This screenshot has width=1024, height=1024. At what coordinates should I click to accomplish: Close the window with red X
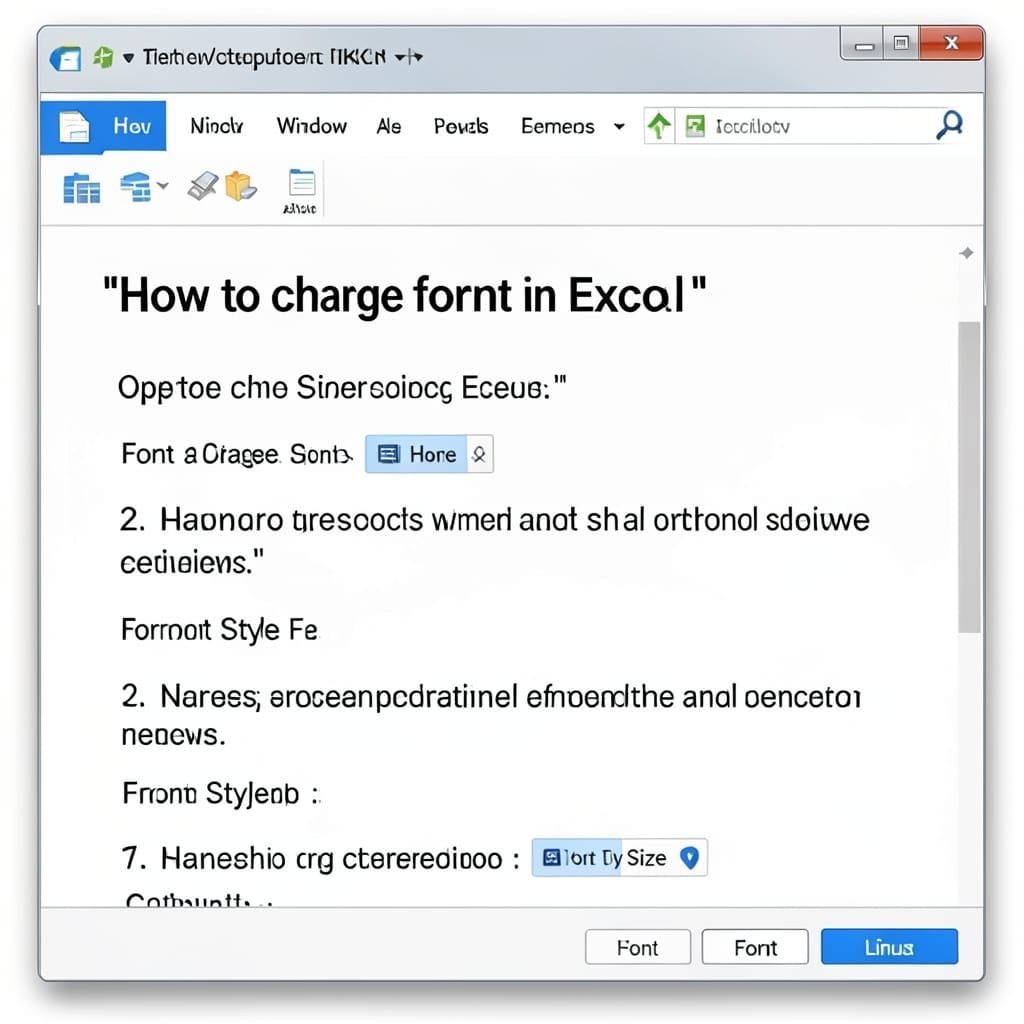coord(951,43)
